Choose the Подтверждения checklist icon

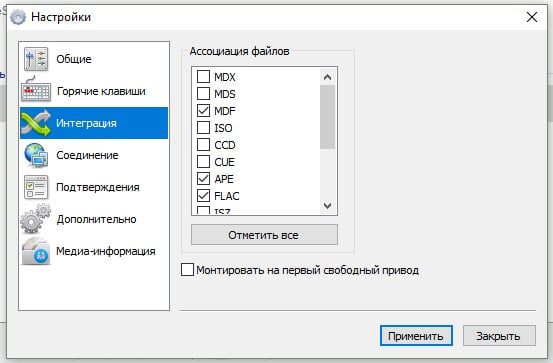36,187
